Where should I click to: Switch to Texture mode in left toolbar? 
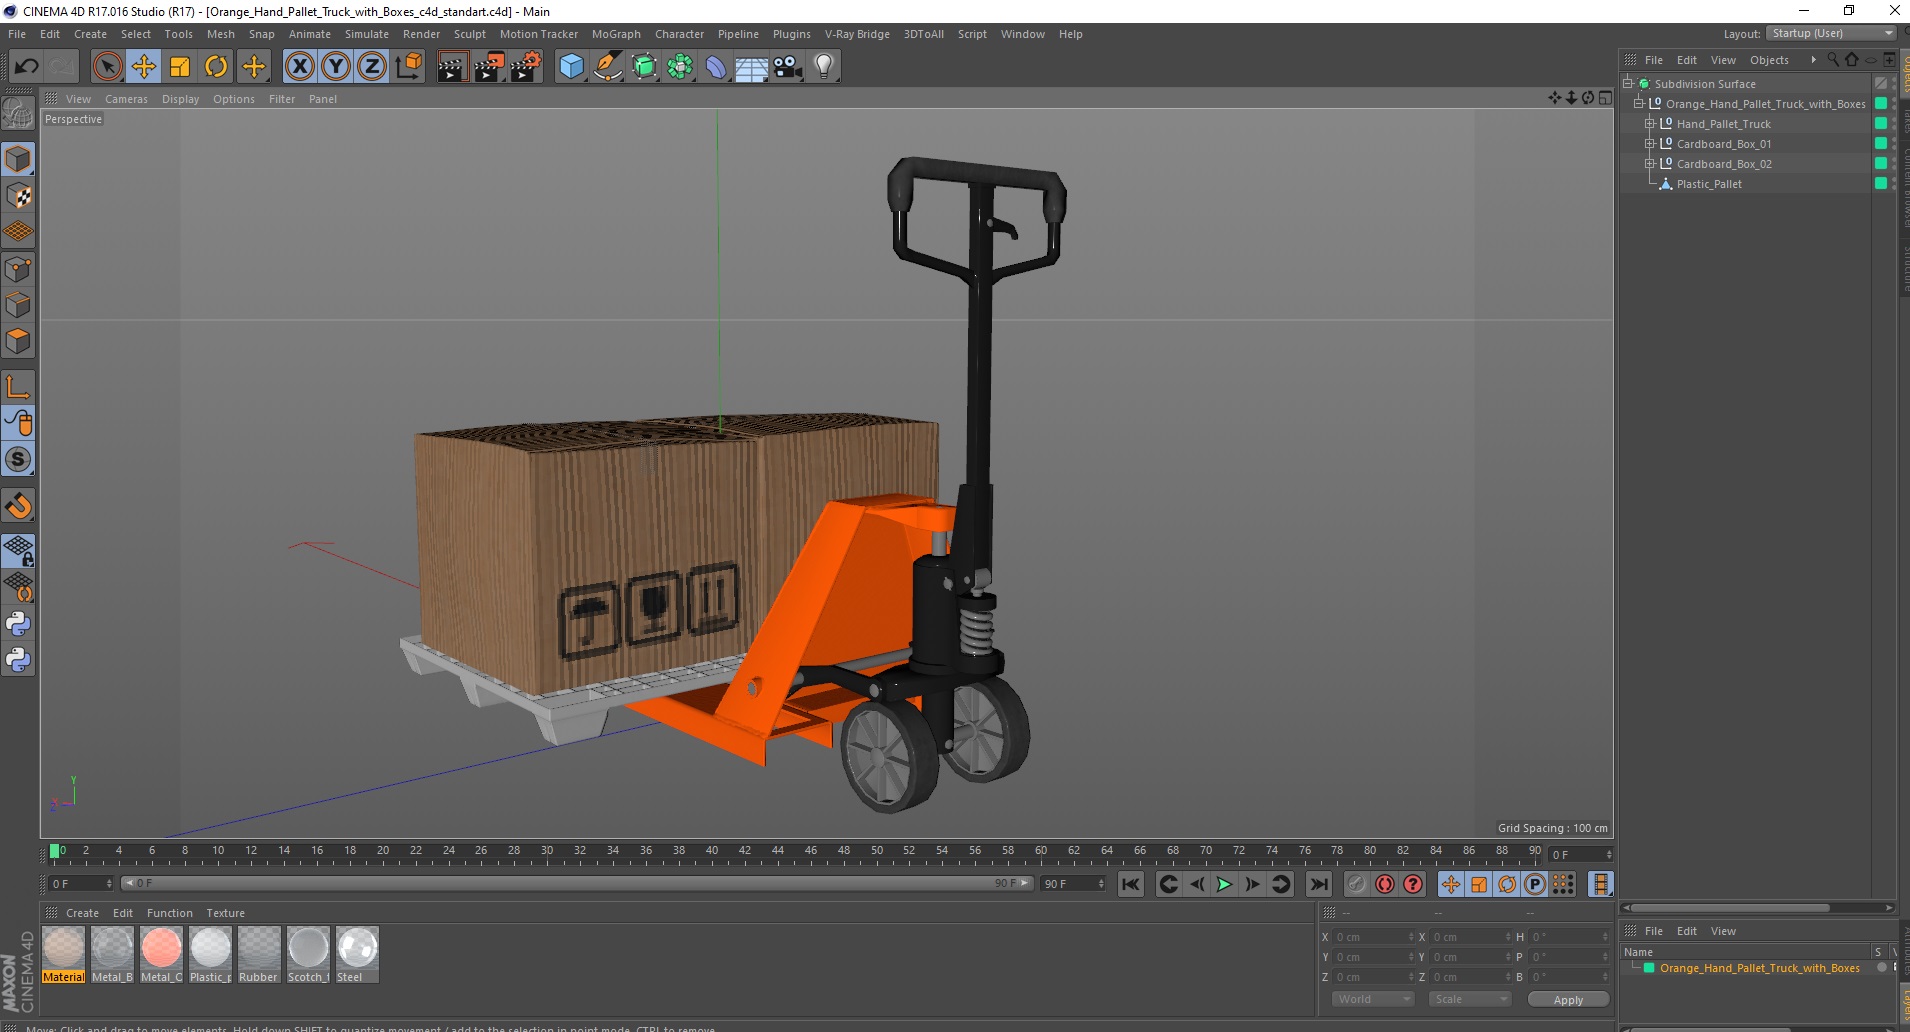(x=18, y=196)
